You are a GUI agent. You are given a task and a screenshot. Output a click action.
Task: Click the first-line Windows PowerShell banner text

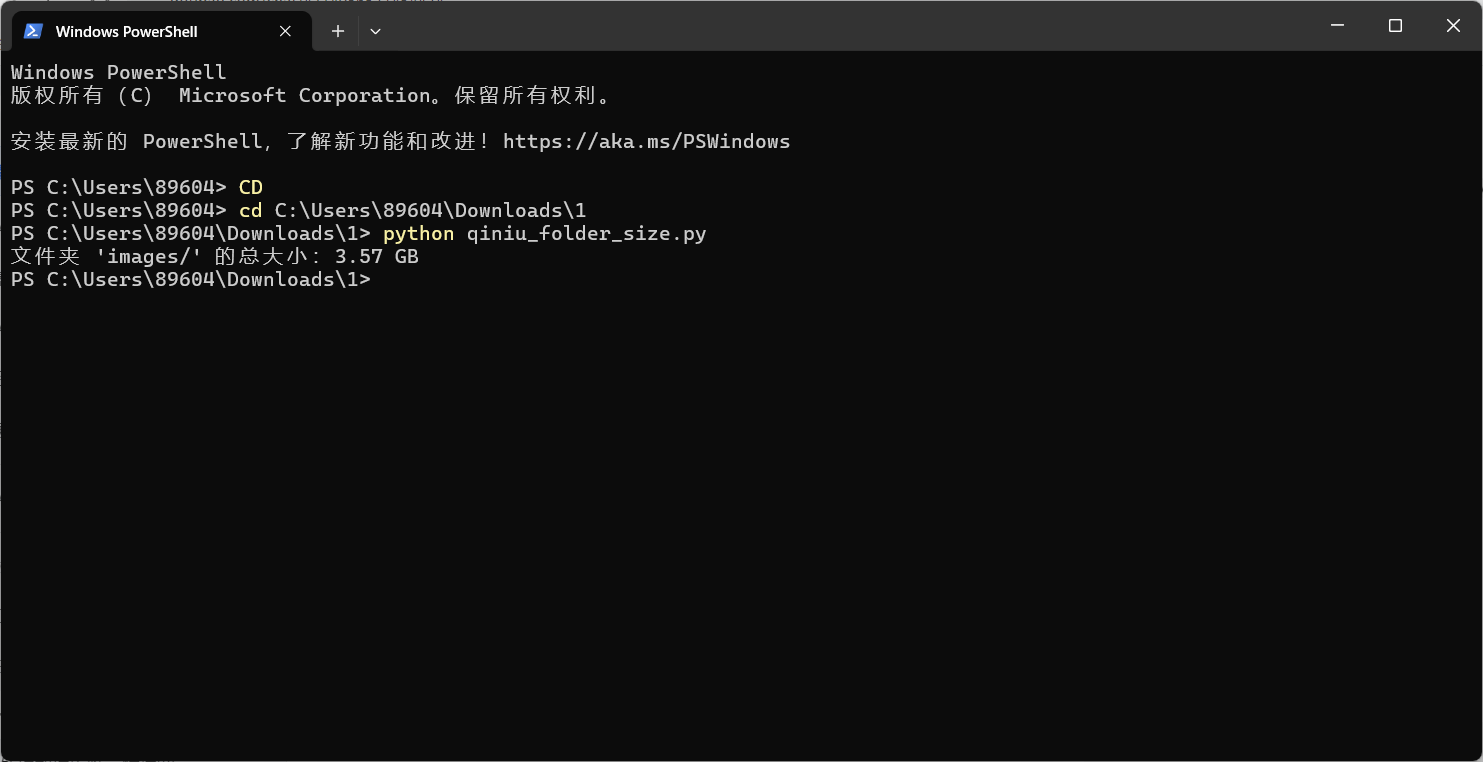pyautogui.click(x=119, y=72)
